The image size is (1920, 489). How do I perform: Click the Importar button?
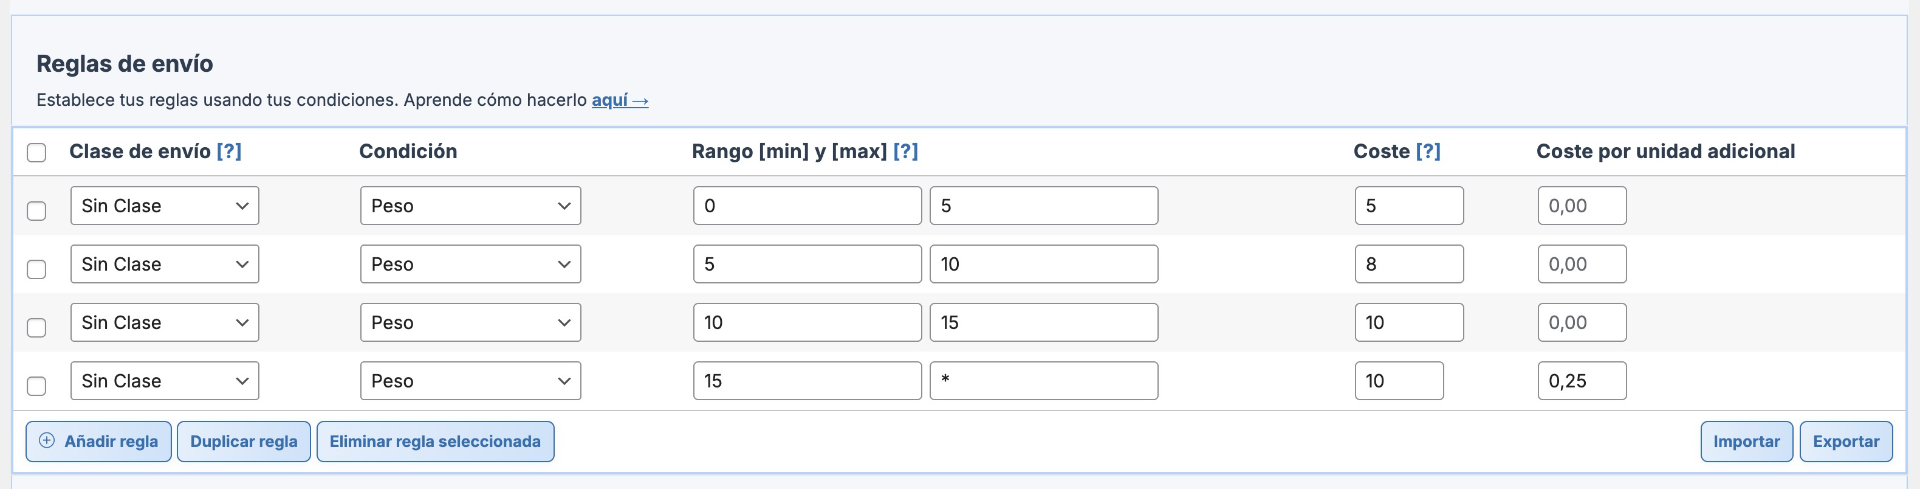(1746, 442)
